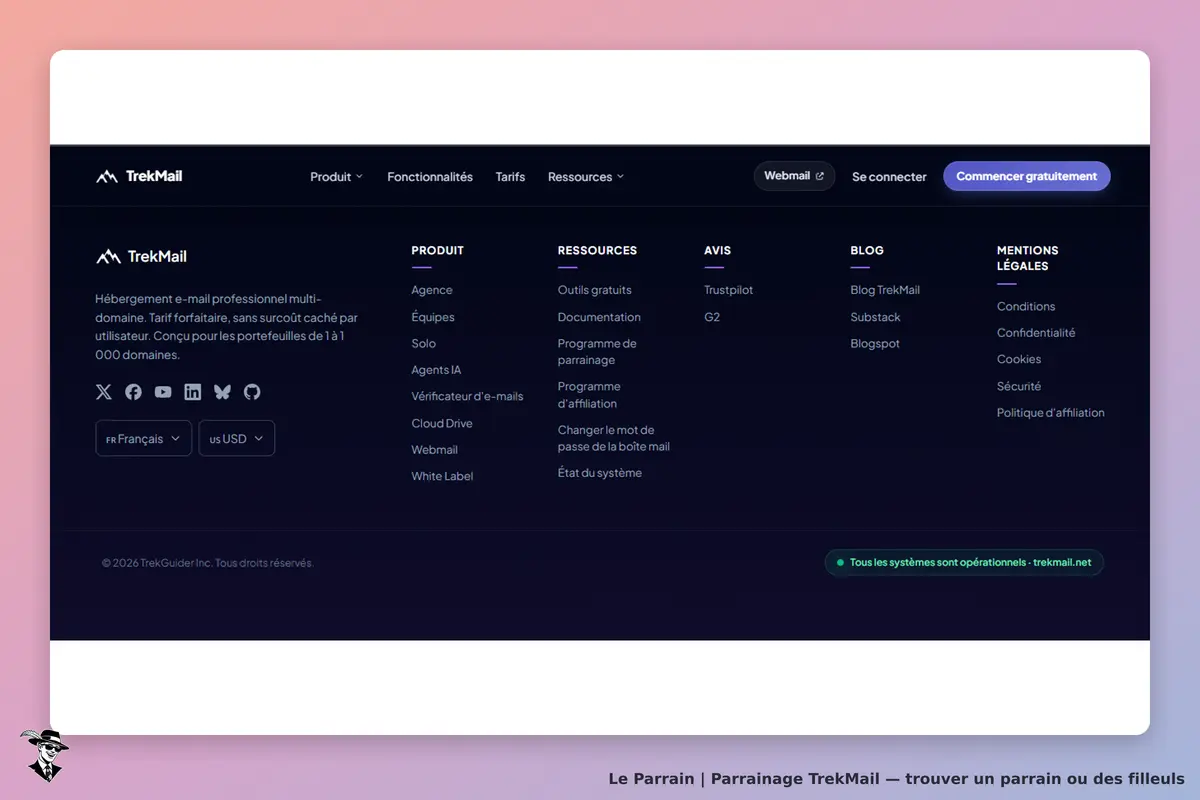Open the YouTube social icon
The width and height of the screenshot is (1200, 800).
163,392
